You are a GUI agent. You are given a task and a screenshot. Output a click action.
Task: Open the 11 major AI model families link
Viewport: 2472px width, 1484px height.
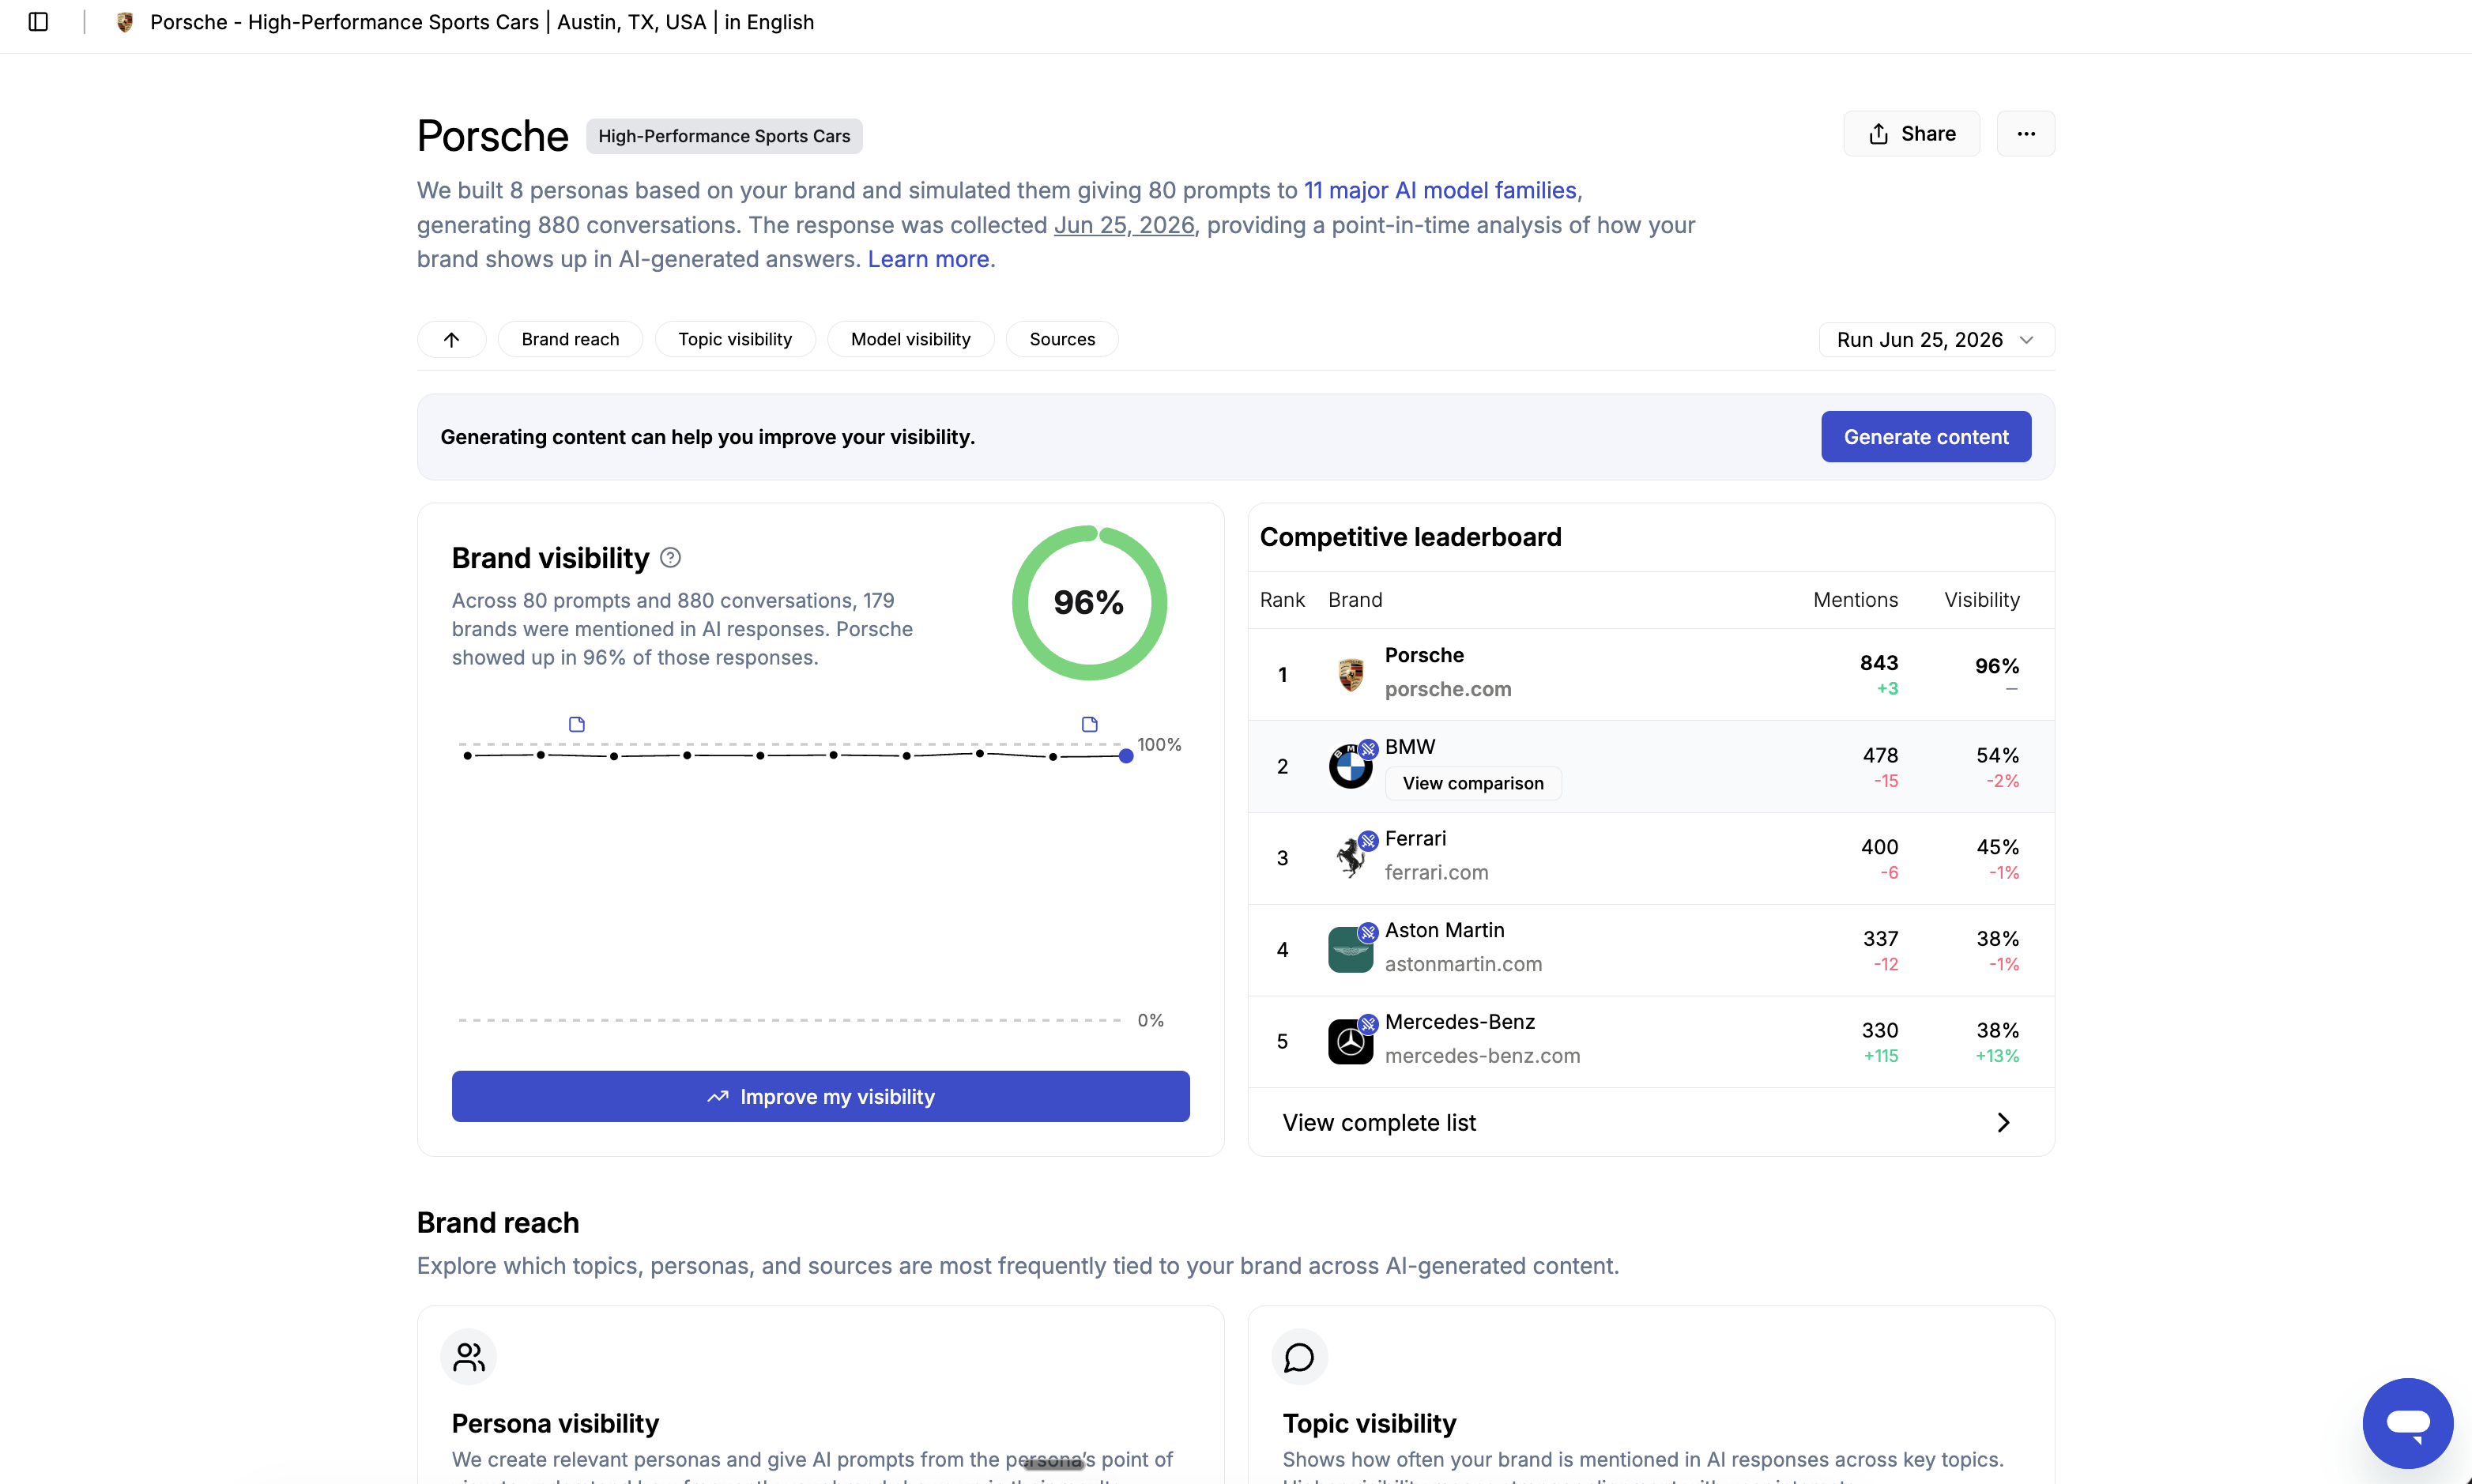1440,190
